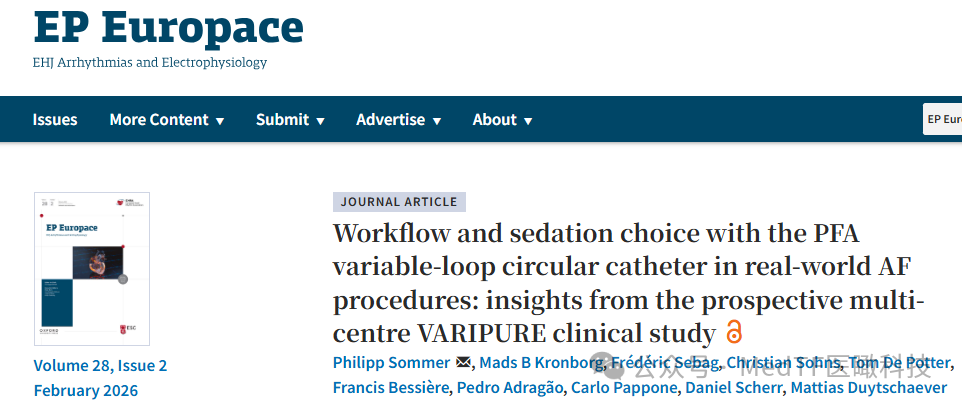Image resolution: width=962 pixels, height=405 pixels.
Task: Click the EHJ Arrhythmias and Electrophysiology subtitle
Action: pyautogui.click(x=150, y=62)
